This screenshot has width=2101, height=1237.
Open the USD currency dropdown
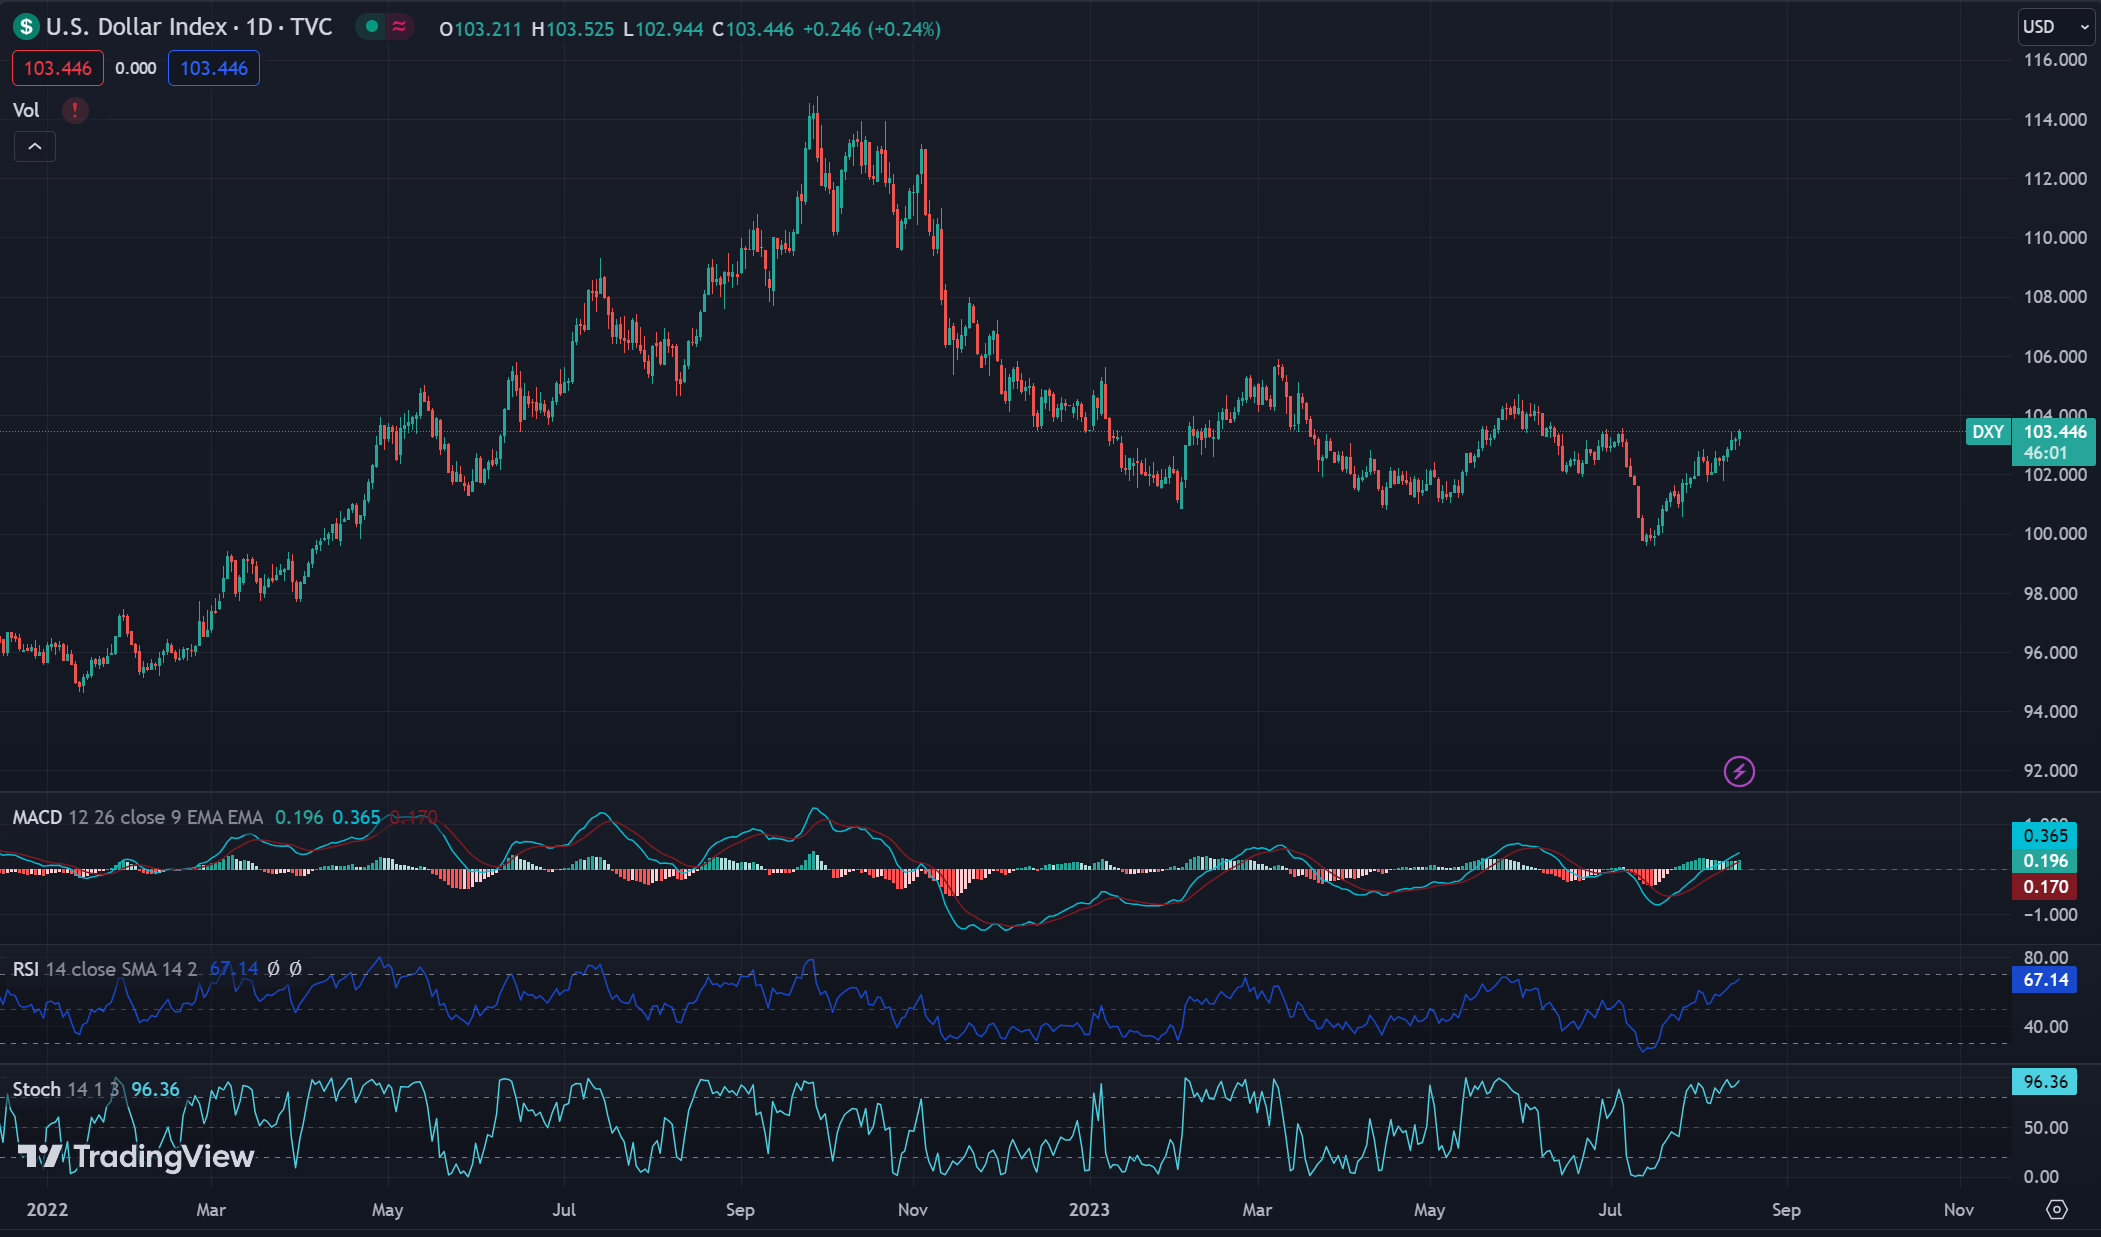(2056, 27)
